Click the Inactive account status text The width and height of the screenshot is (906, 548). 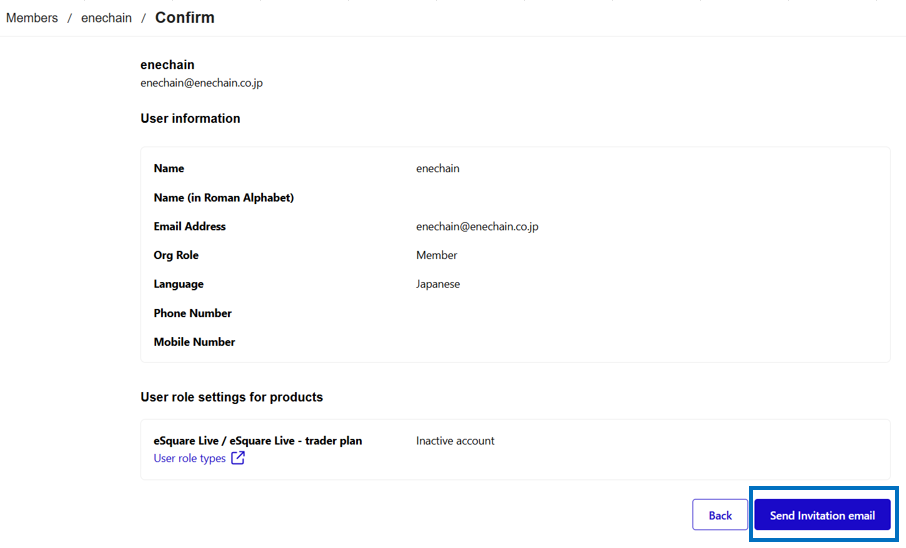click(455, 440)
